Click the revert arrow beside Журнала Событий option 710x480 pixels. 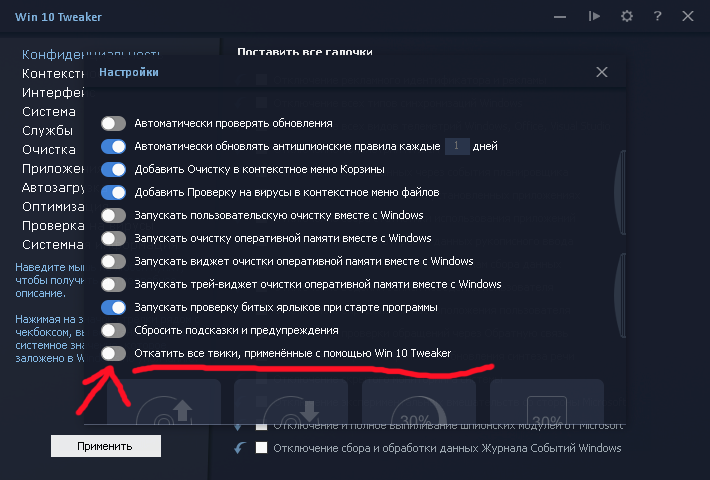[240, 448]
